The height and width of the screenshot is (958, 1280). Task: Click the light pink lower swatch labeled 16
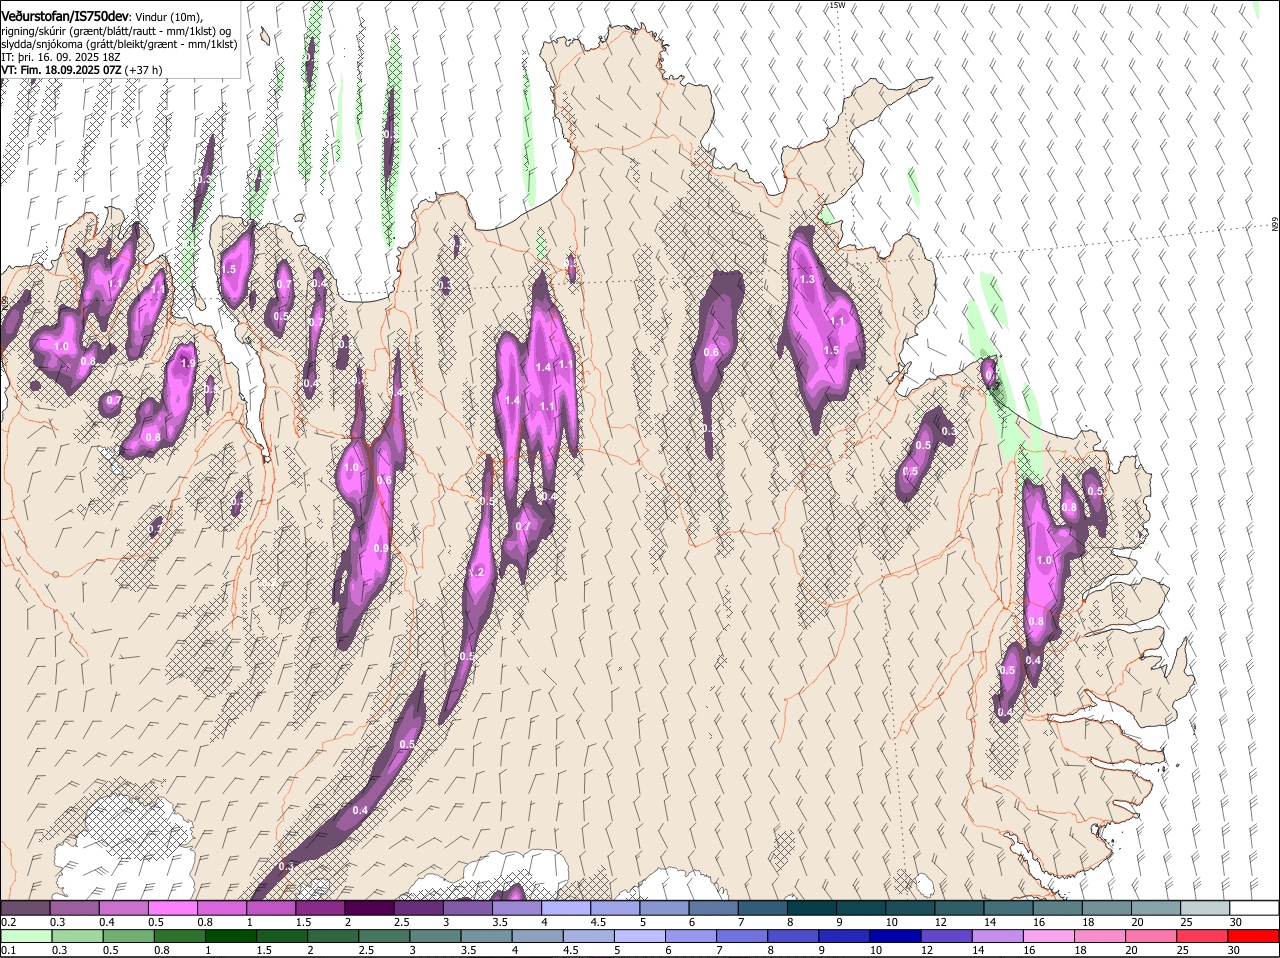[x=1047, y=936]
